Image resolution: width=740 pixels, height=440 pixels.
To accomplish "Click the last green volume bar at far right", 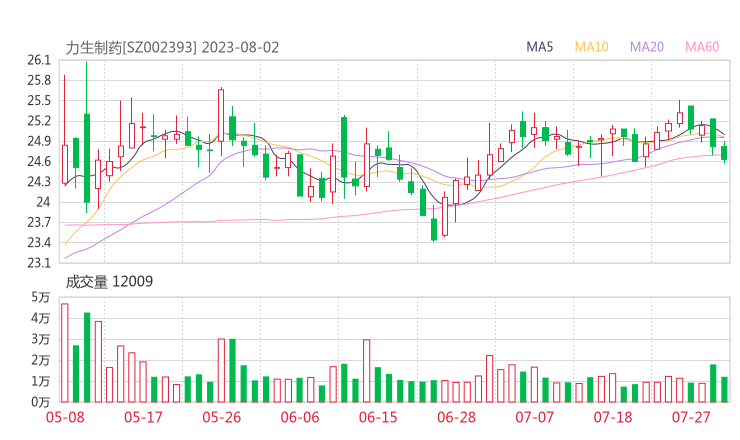I will click(724, 390).
